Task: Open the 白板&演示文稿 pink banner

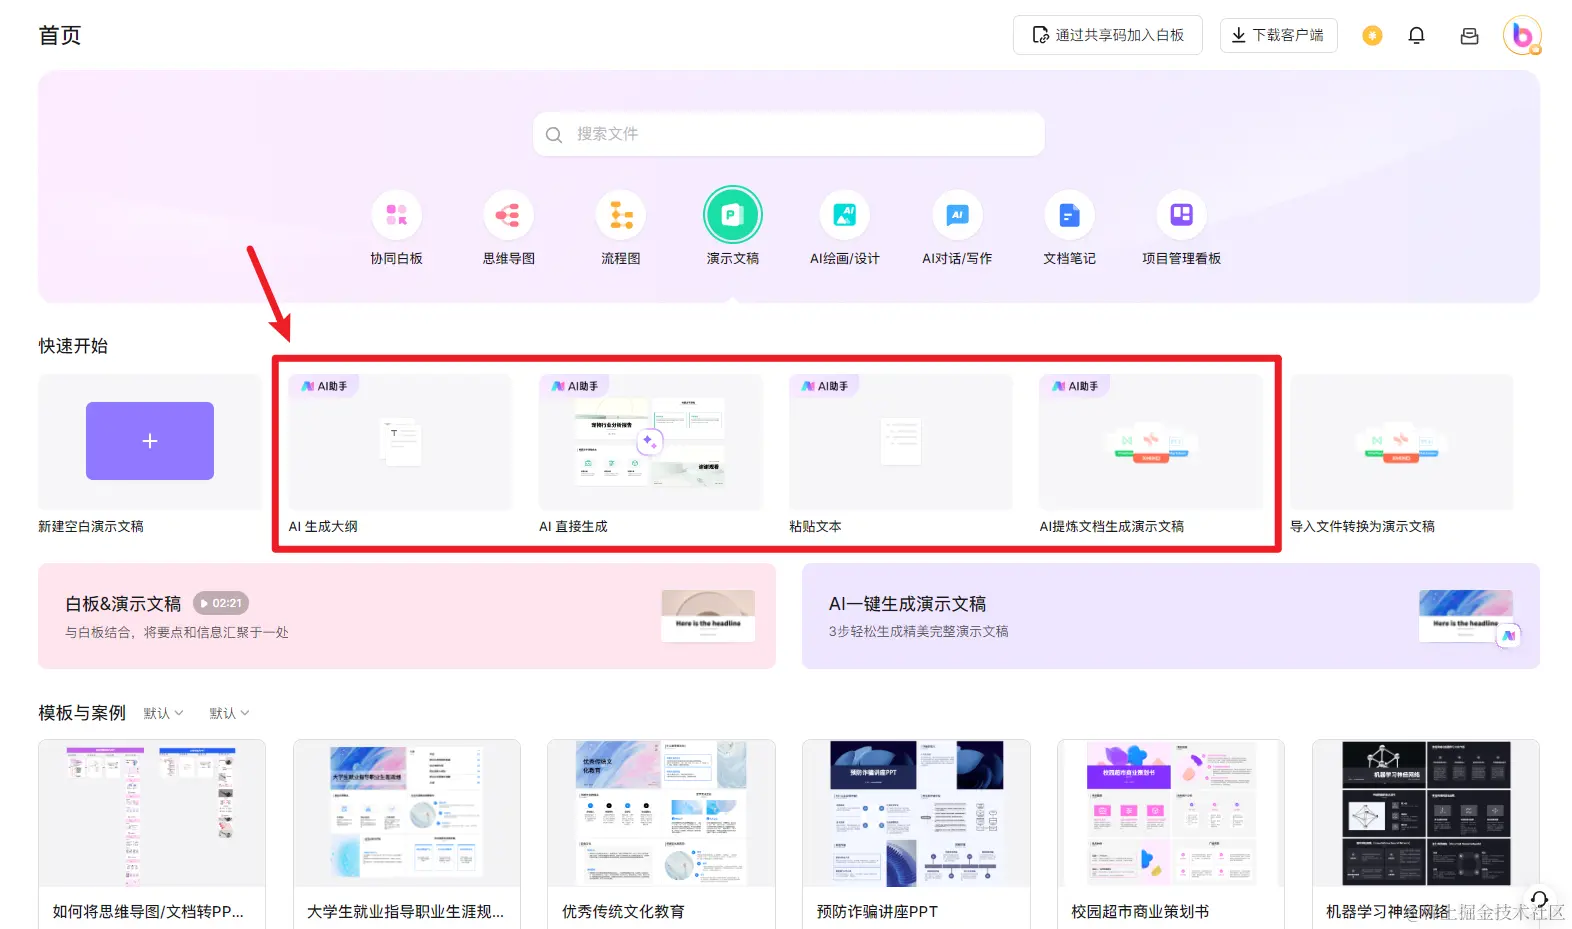Action: pyautogui.click(x=407, y=616)
